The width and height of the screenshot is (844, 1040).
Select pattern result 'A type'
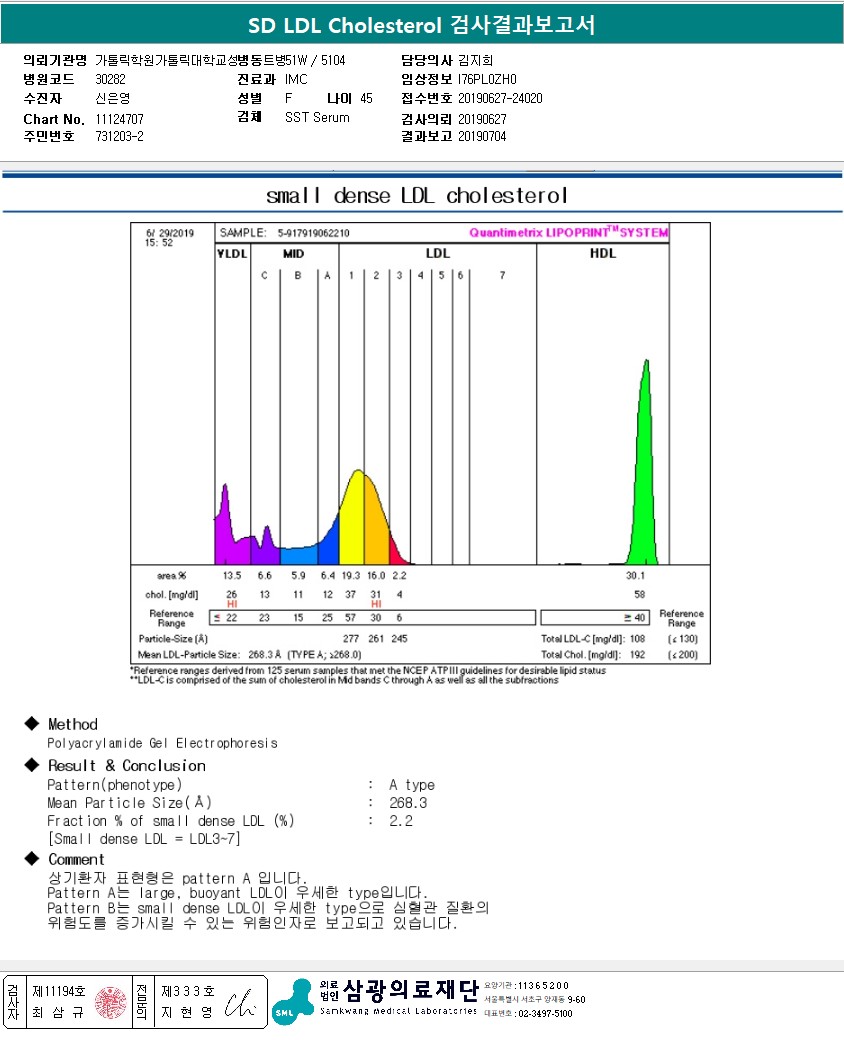(412, 785)
